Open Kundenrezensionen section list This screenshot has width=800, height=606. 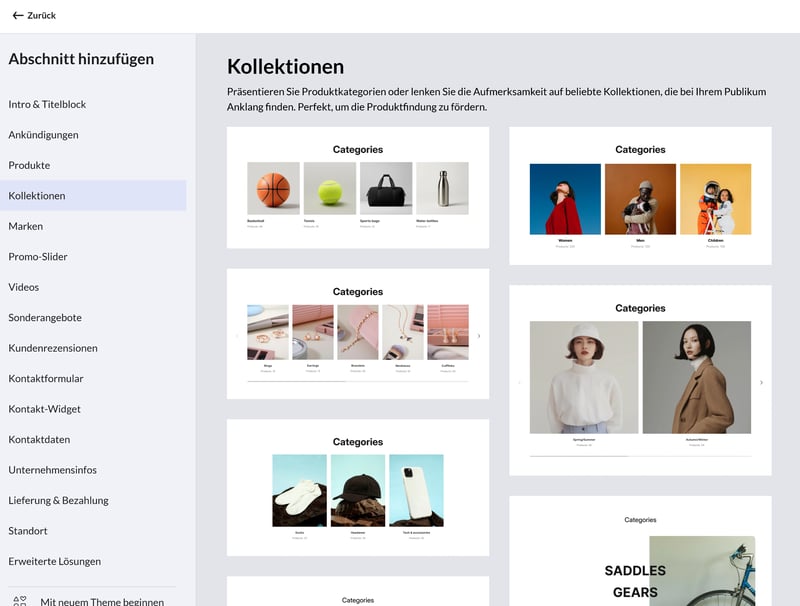pos(53,348)
